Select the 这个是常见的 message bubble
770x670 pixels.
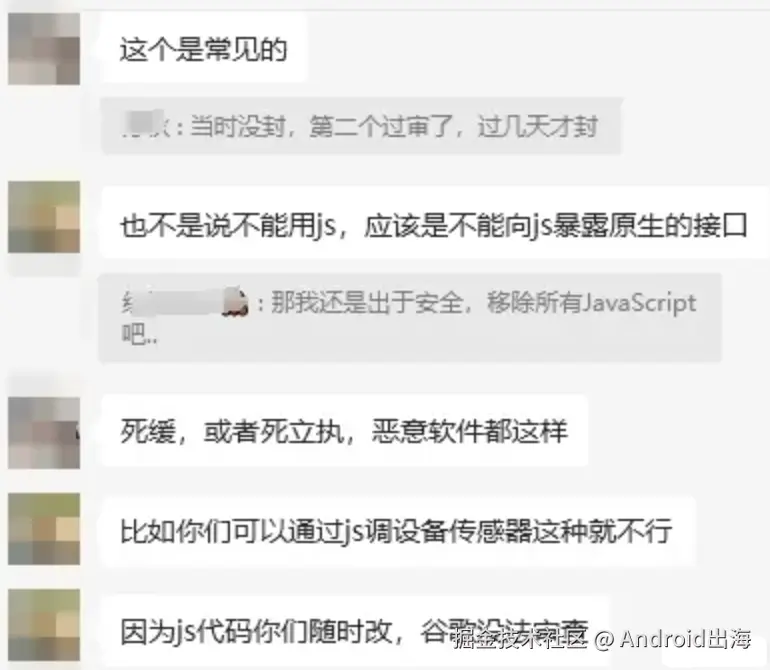tap(204, 49)
